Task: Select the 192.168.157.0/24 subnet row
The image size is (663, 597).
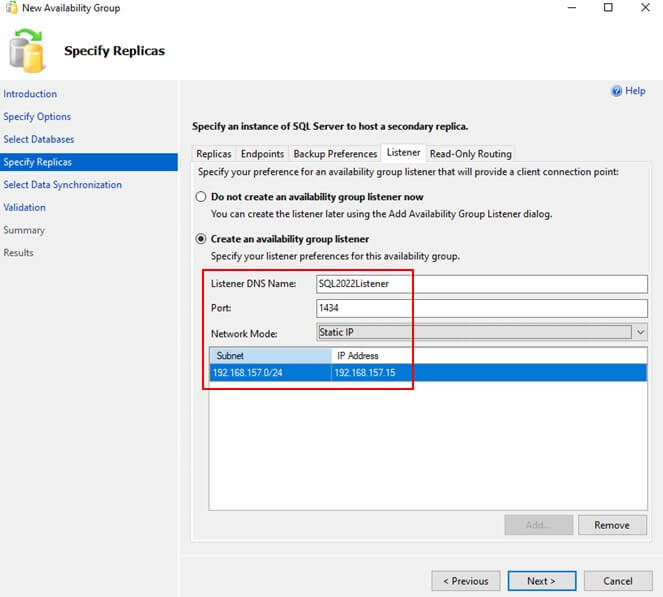Action: tap(270, 373)
